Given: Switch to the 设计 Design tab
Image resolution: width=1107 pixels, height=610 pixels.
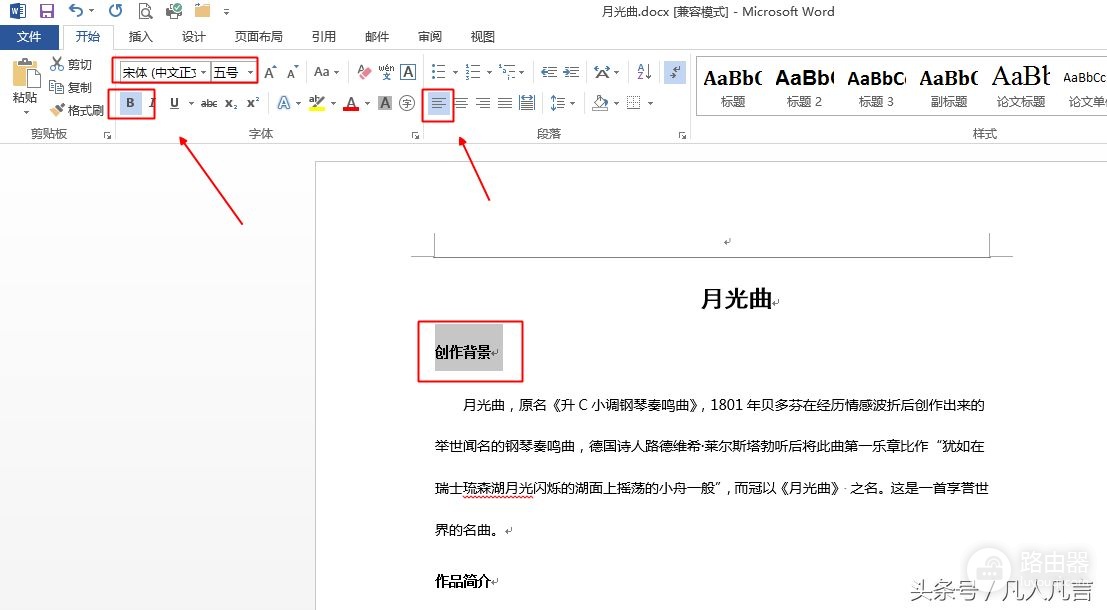Looking at the screenshot, I should pyautogui.click(x=193, y=37).
